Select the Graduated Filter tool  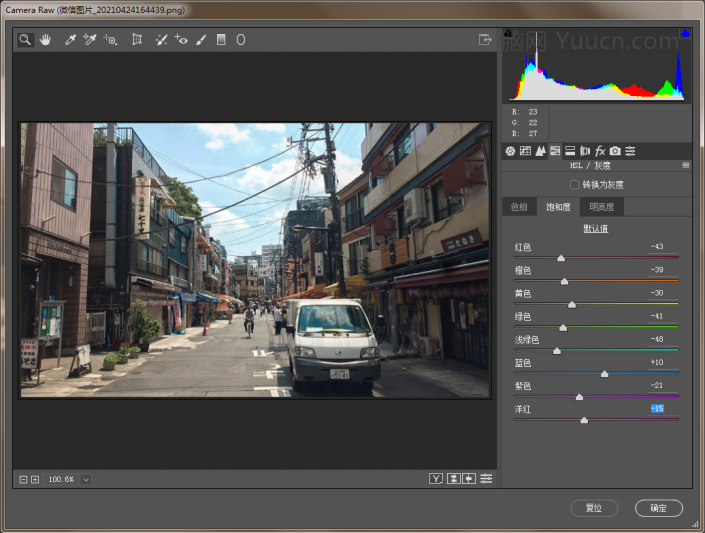tap(221, 40)
